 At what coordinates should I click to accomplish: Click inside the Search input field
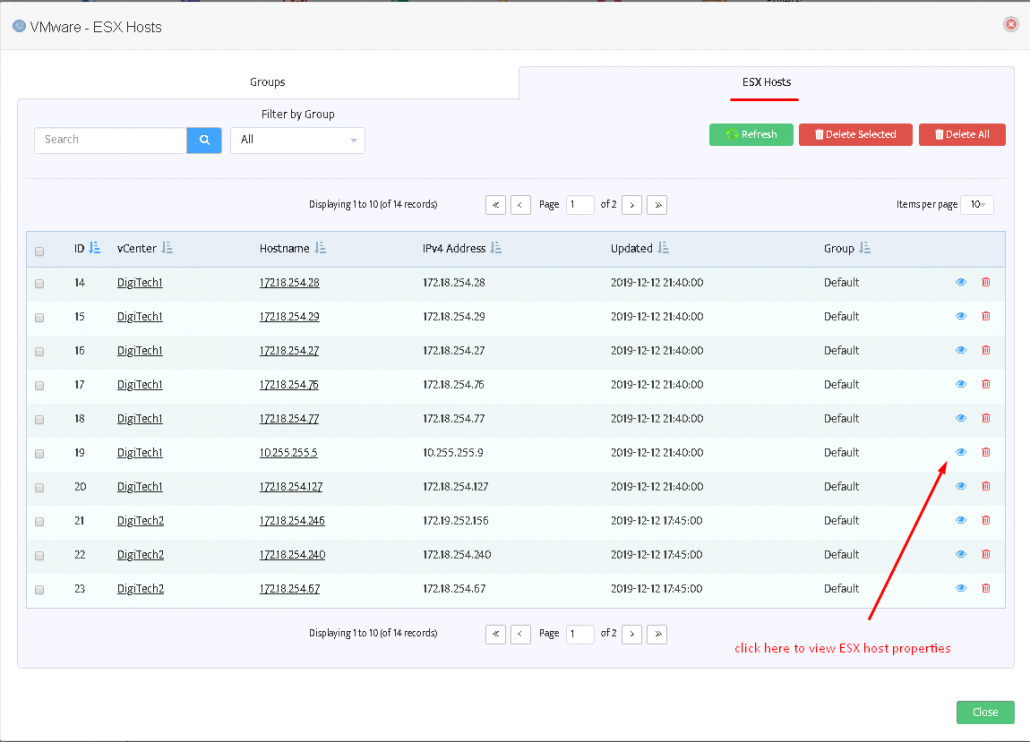(110, 140)
